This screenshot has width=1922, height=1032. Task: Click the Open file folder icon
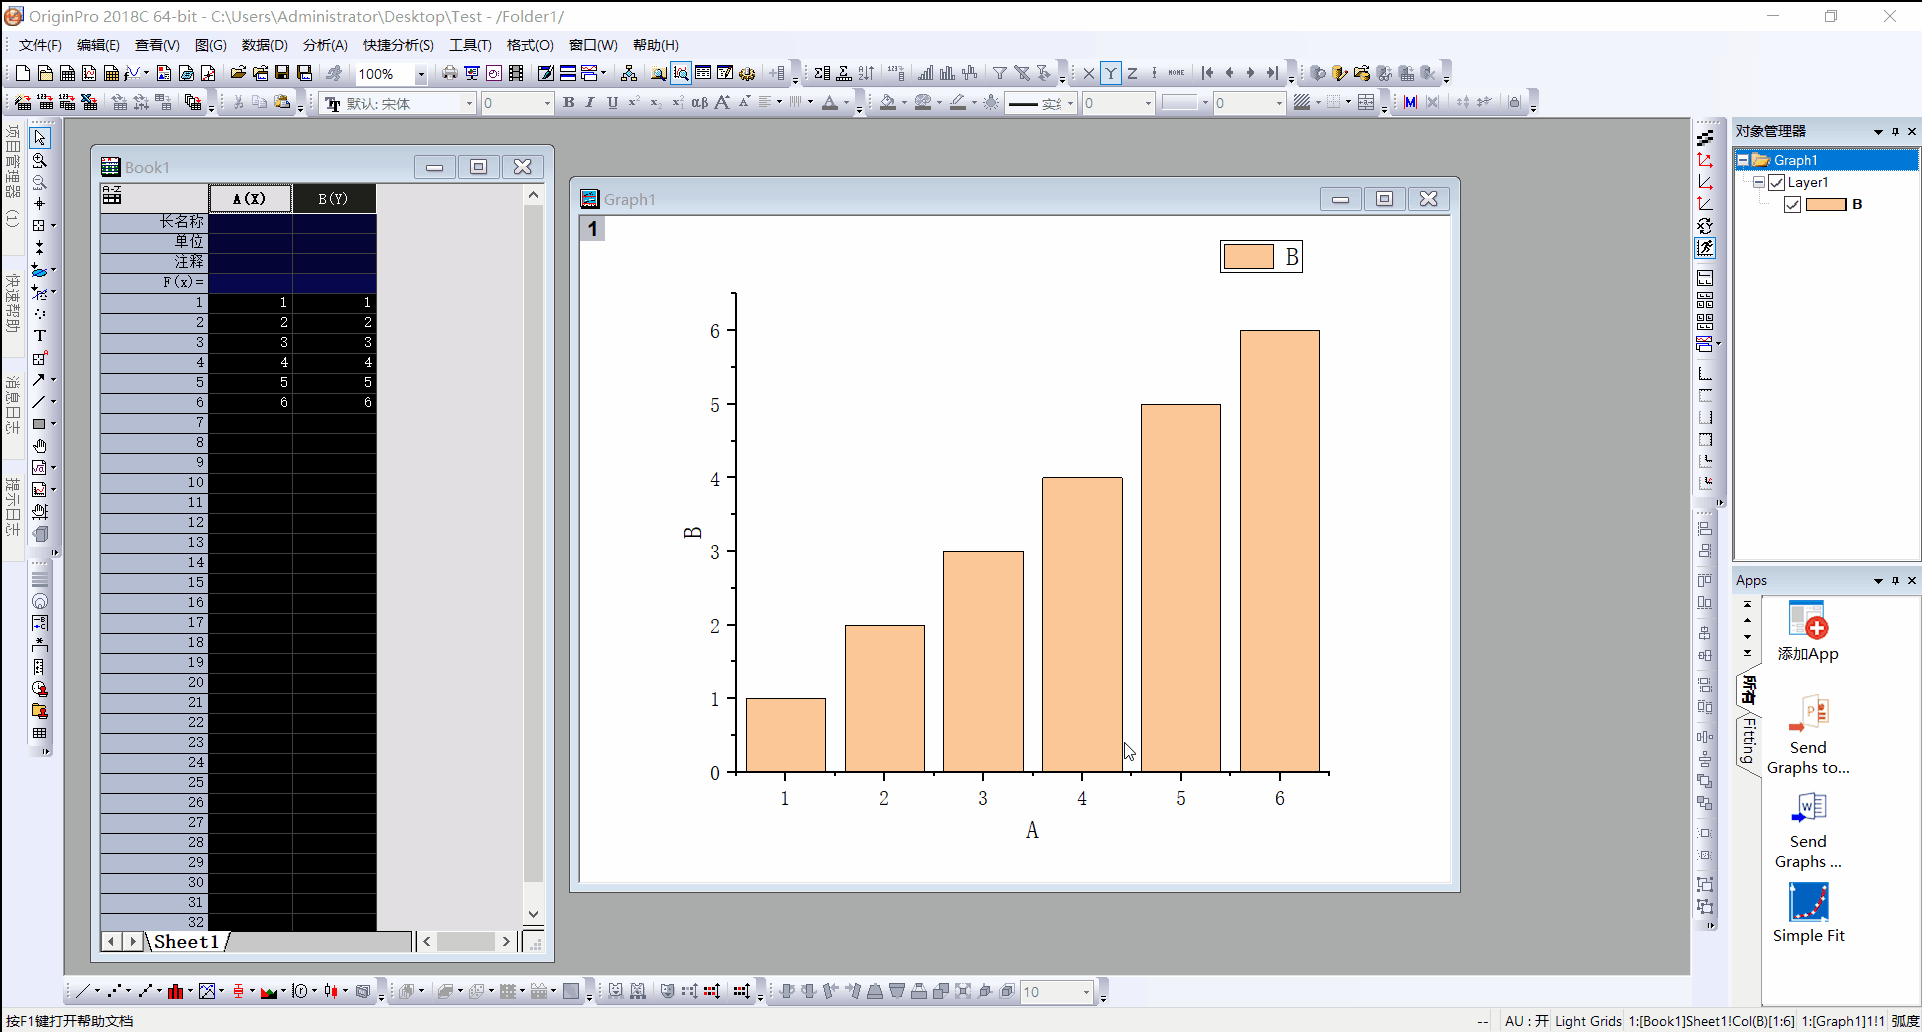tap(238, 73)
